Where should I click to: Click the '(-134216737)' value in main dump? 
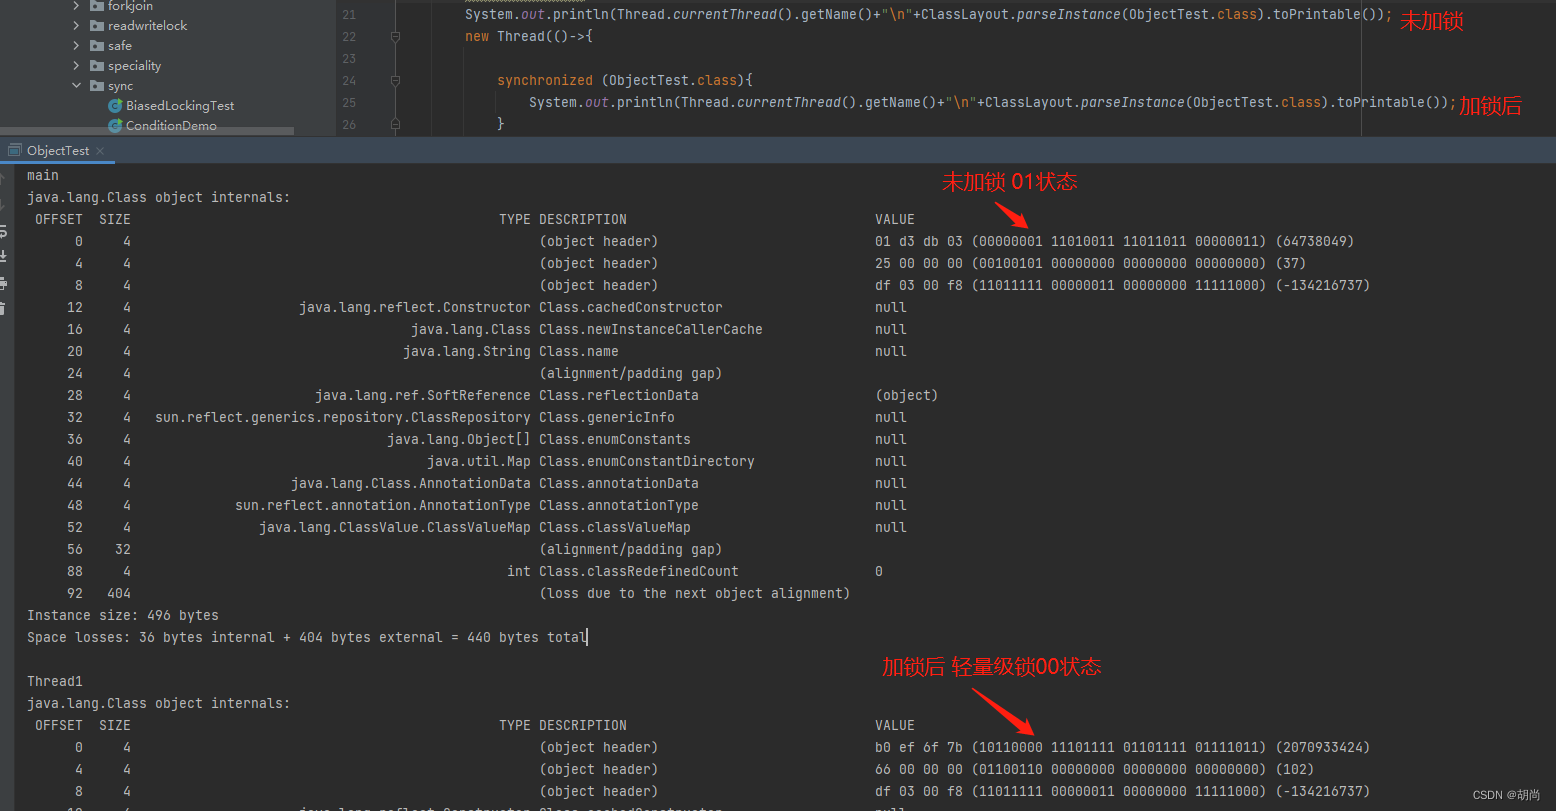pos(1323,285)
